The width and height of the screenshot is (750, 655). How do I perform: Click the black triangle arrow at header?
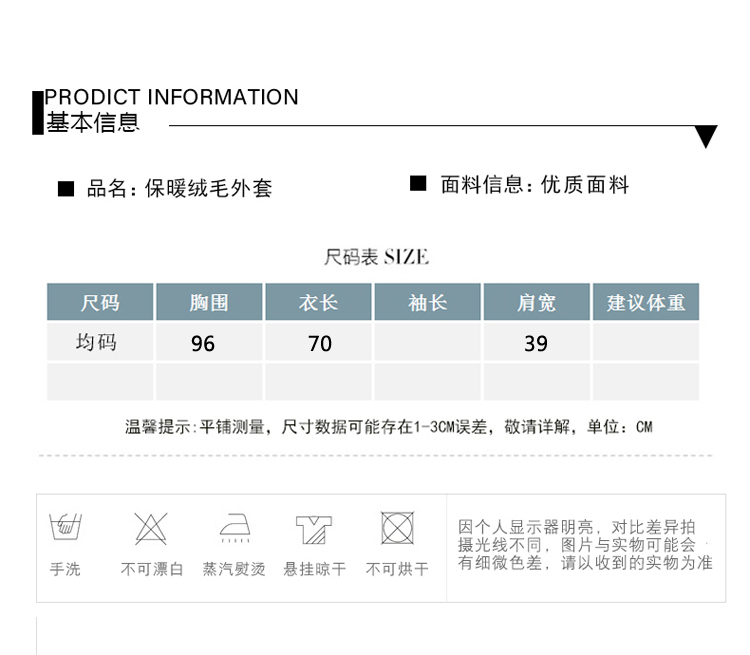706,137
